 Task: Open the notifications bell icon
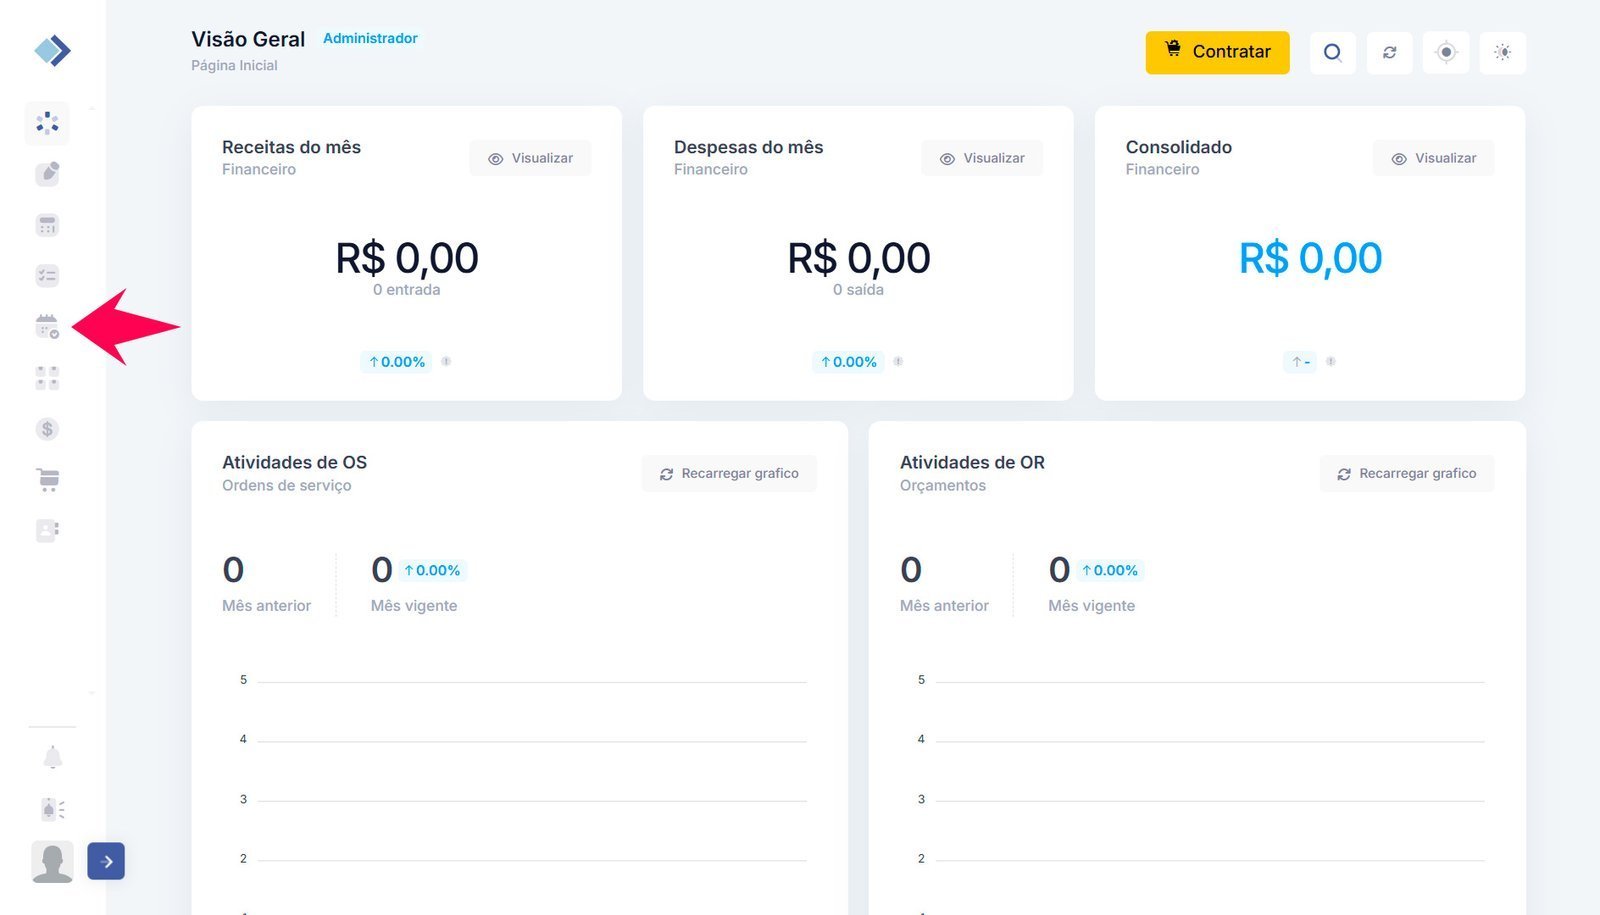coord(53,758)
